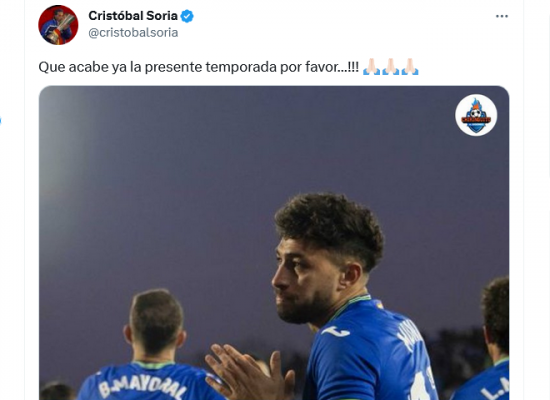
Task: Click the word 'temporada' in the tweet
Action: click(x=241, y=67)
